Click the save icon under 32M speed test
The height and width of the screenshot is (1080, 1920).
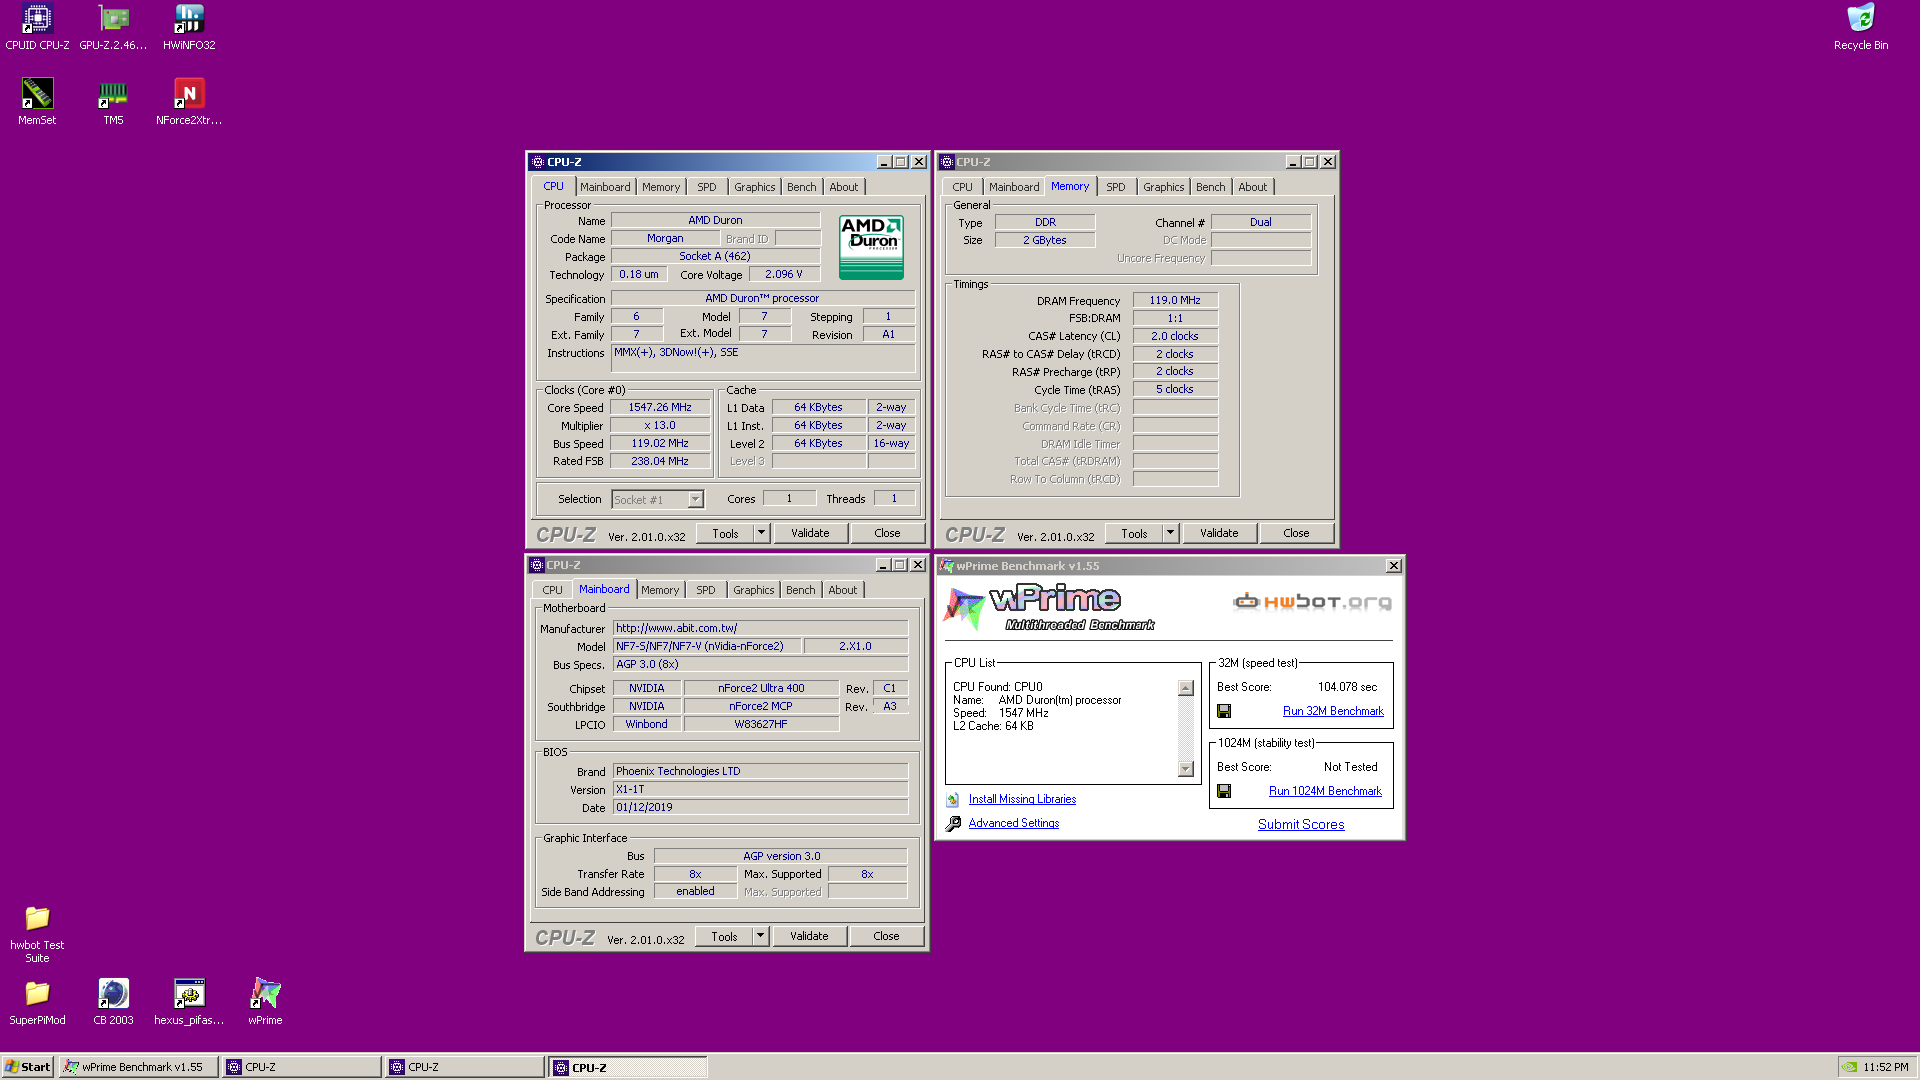pos(1224,711)
